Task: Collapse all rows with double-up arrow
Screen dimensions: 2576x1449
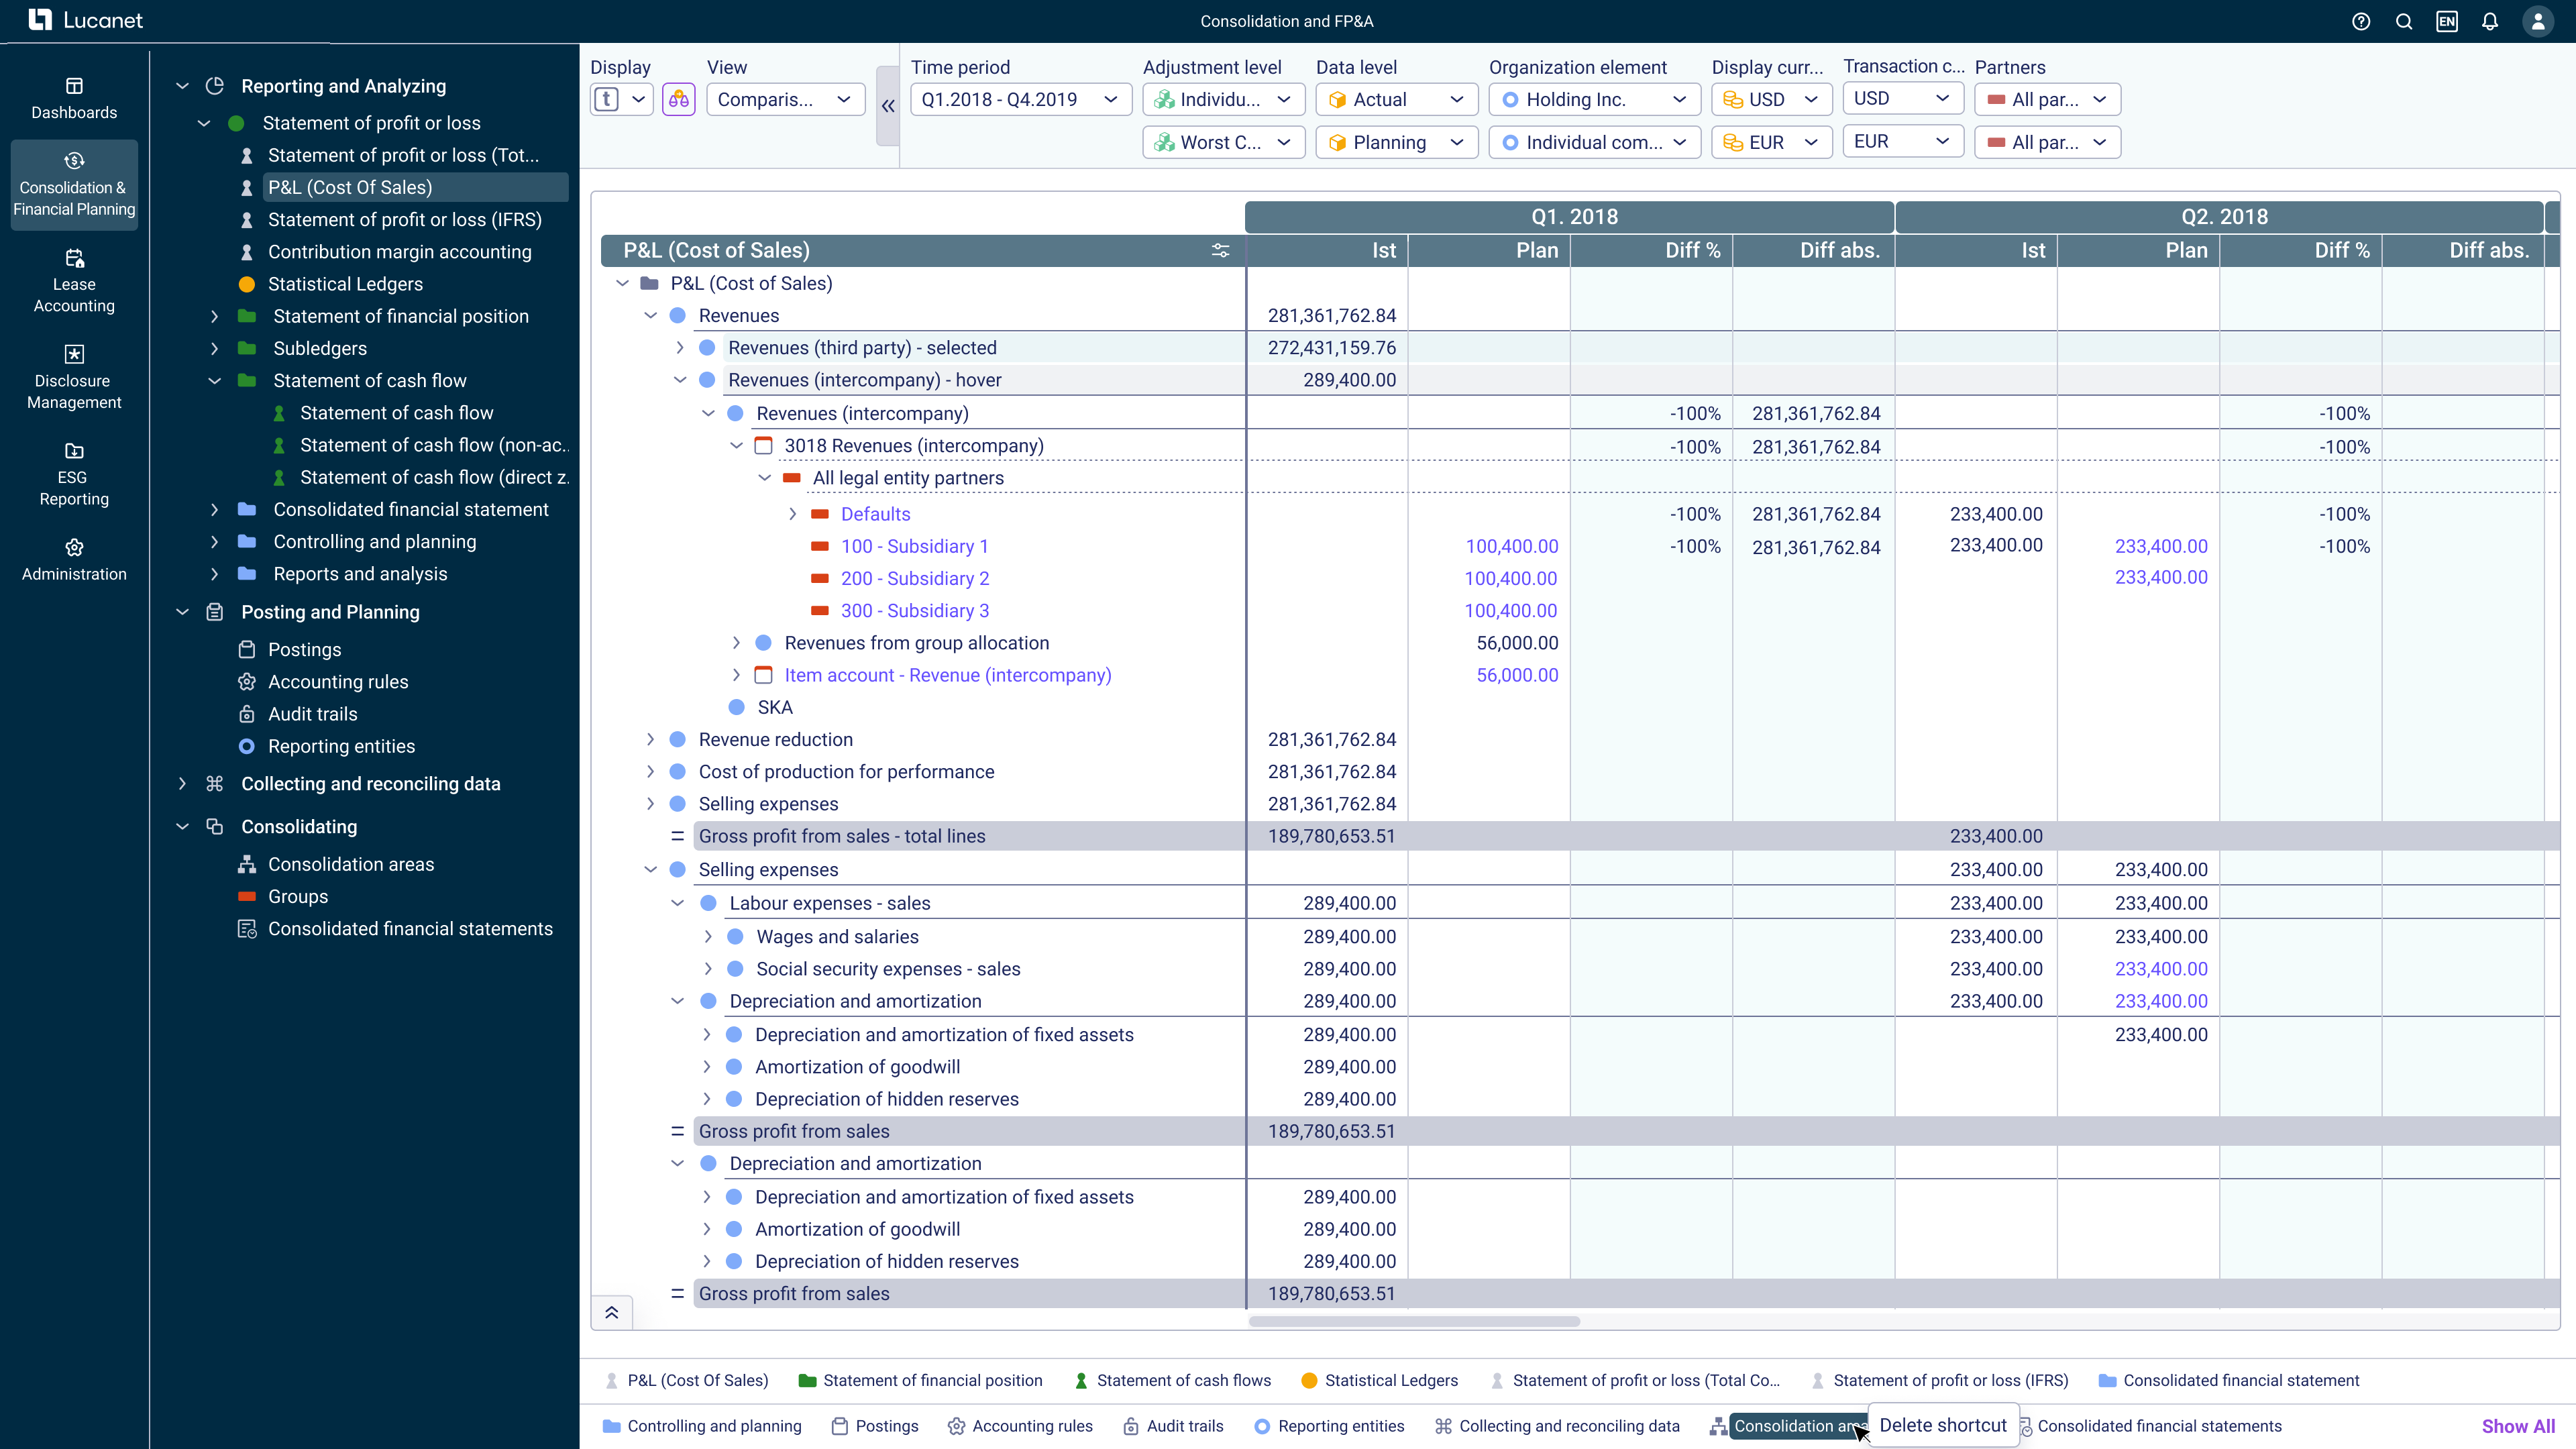Action: [x=612, y=1312]
